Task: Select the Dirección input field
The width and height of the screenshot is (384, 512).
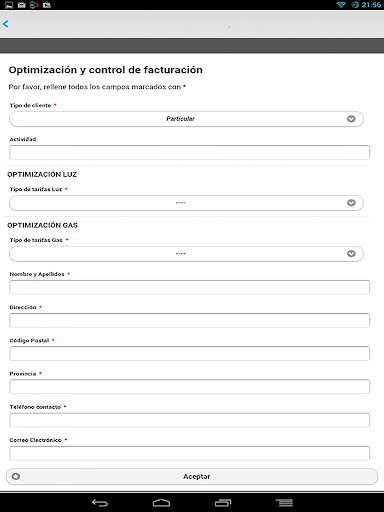Action: click(189, 320)
